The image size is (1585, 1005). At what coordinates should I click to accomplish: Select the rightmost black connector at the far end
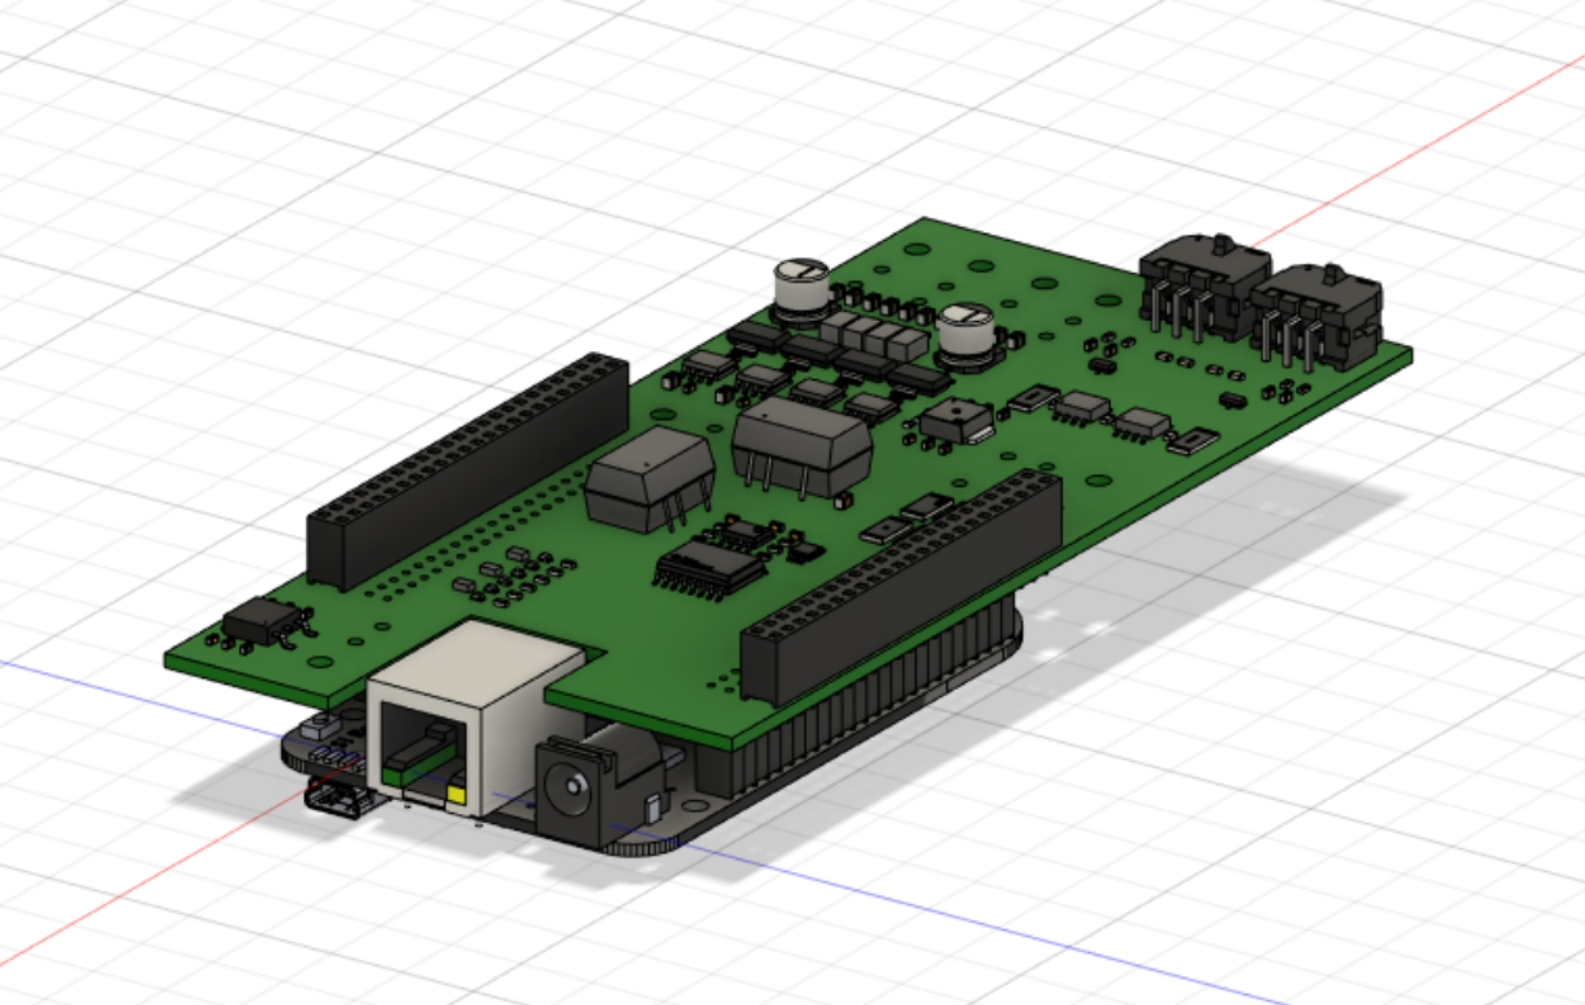point(1318,315)
